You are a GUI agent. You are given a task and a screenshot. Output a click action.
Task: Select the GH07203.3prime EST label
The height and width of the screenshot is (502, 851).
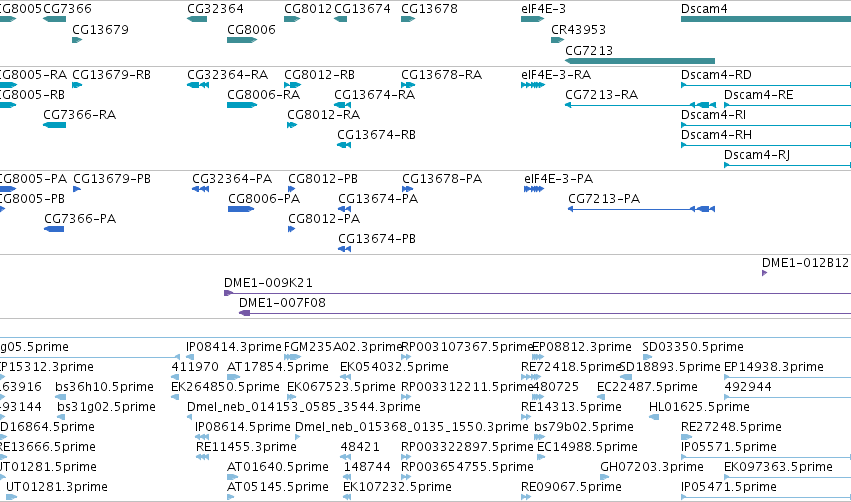point(652,467)
